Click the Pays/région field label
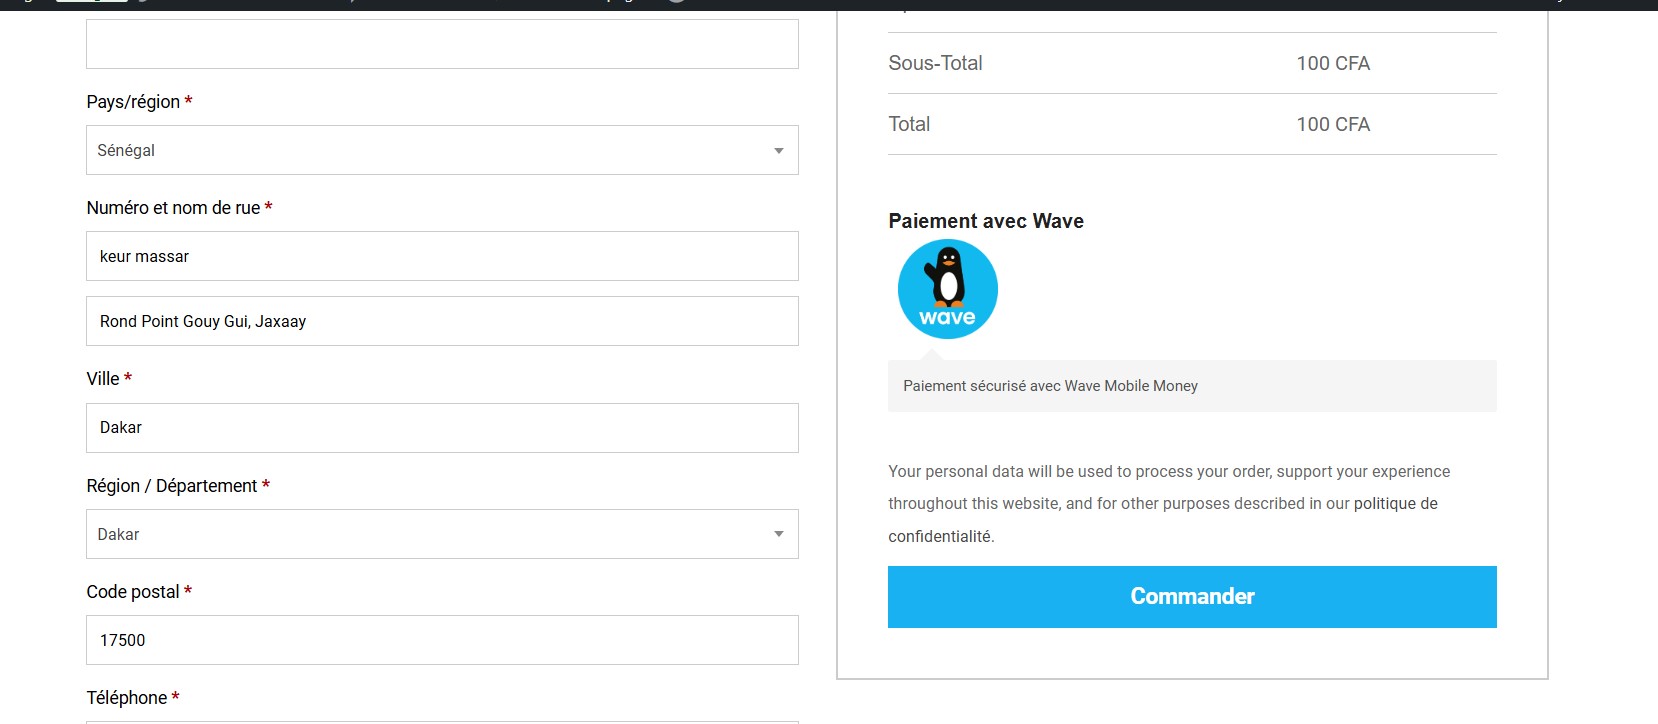Screen dimensions: 1658x724 (x=133, y=102)
